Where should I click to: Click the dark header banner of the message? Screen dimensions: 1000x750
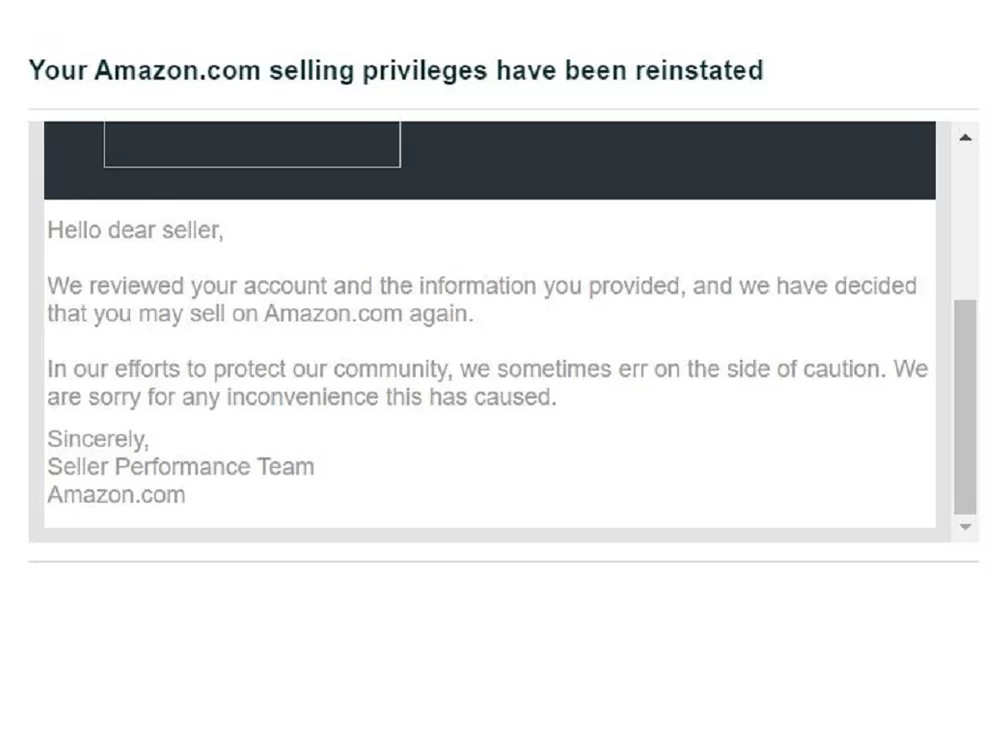click(x=489, y=160)
